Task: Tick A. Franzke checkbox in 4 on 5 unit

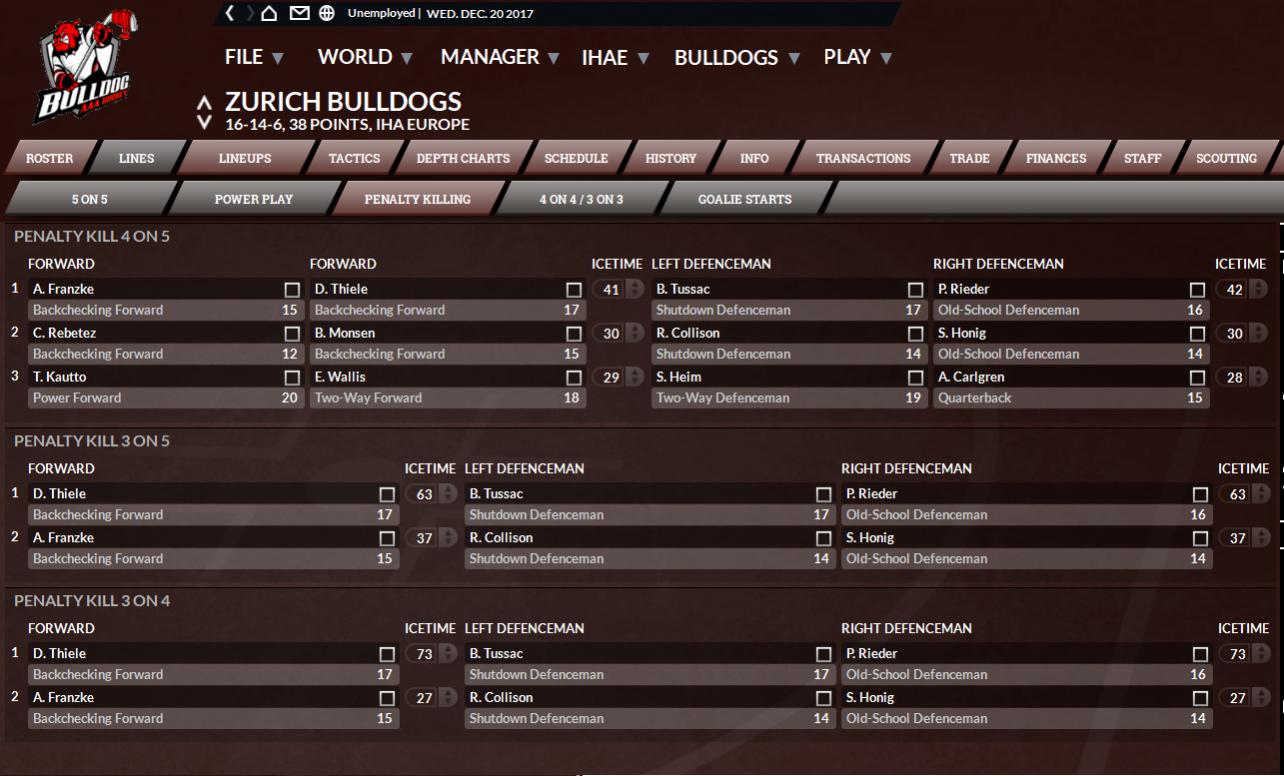Action: point(292,289)
